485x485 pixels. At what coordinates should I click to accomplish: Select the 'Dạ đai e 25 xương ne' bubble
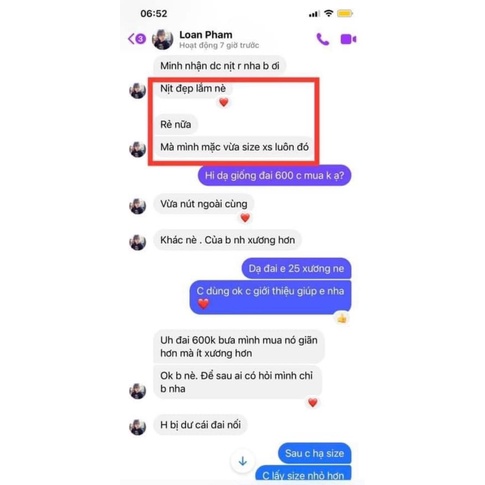296,269
